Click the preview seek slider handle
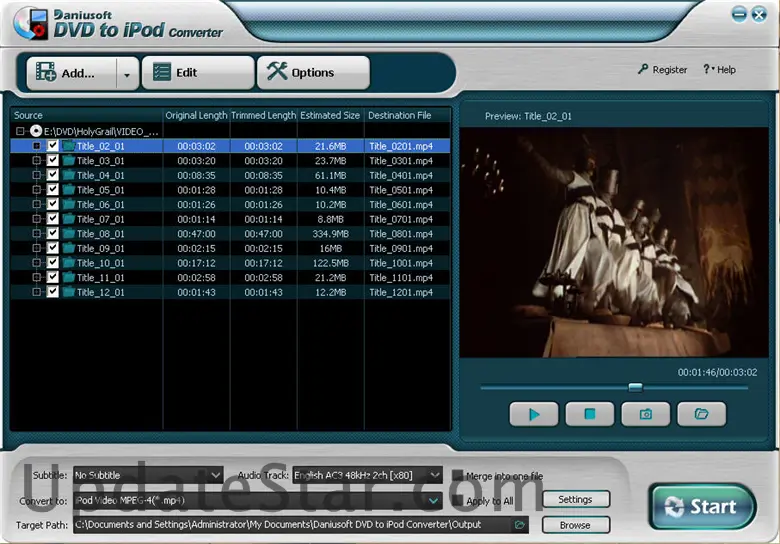This screenshot has width=780, height=544. point(635,387)
